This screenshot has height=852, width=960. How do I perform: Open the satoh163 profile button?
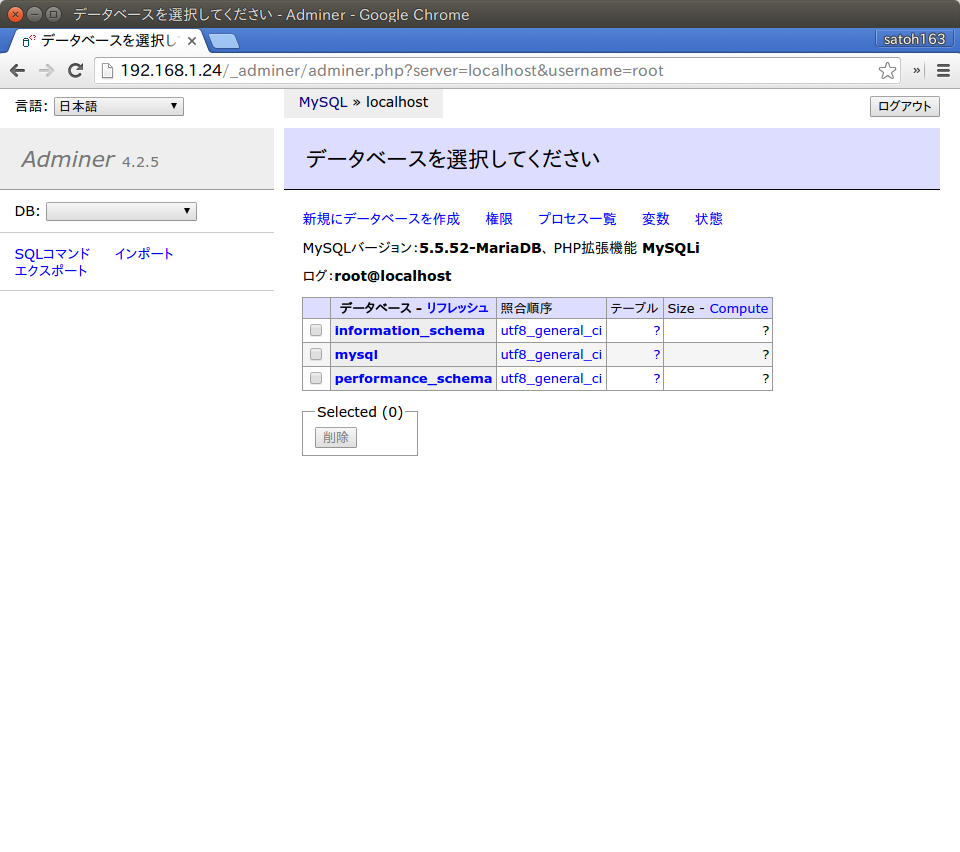(914, 39)
